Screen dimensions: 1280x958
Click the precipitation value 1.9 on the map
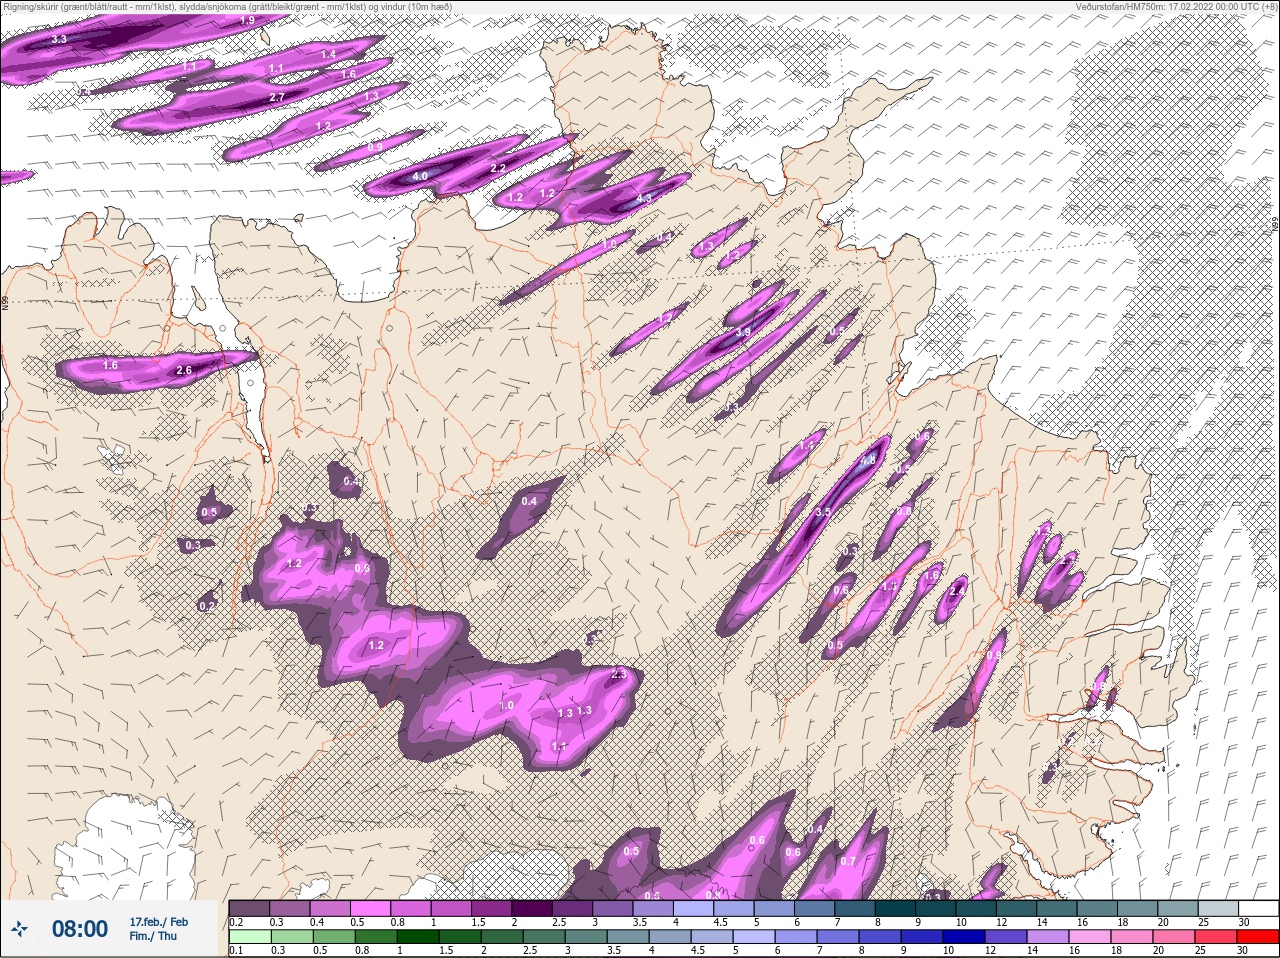click(247, 20)
